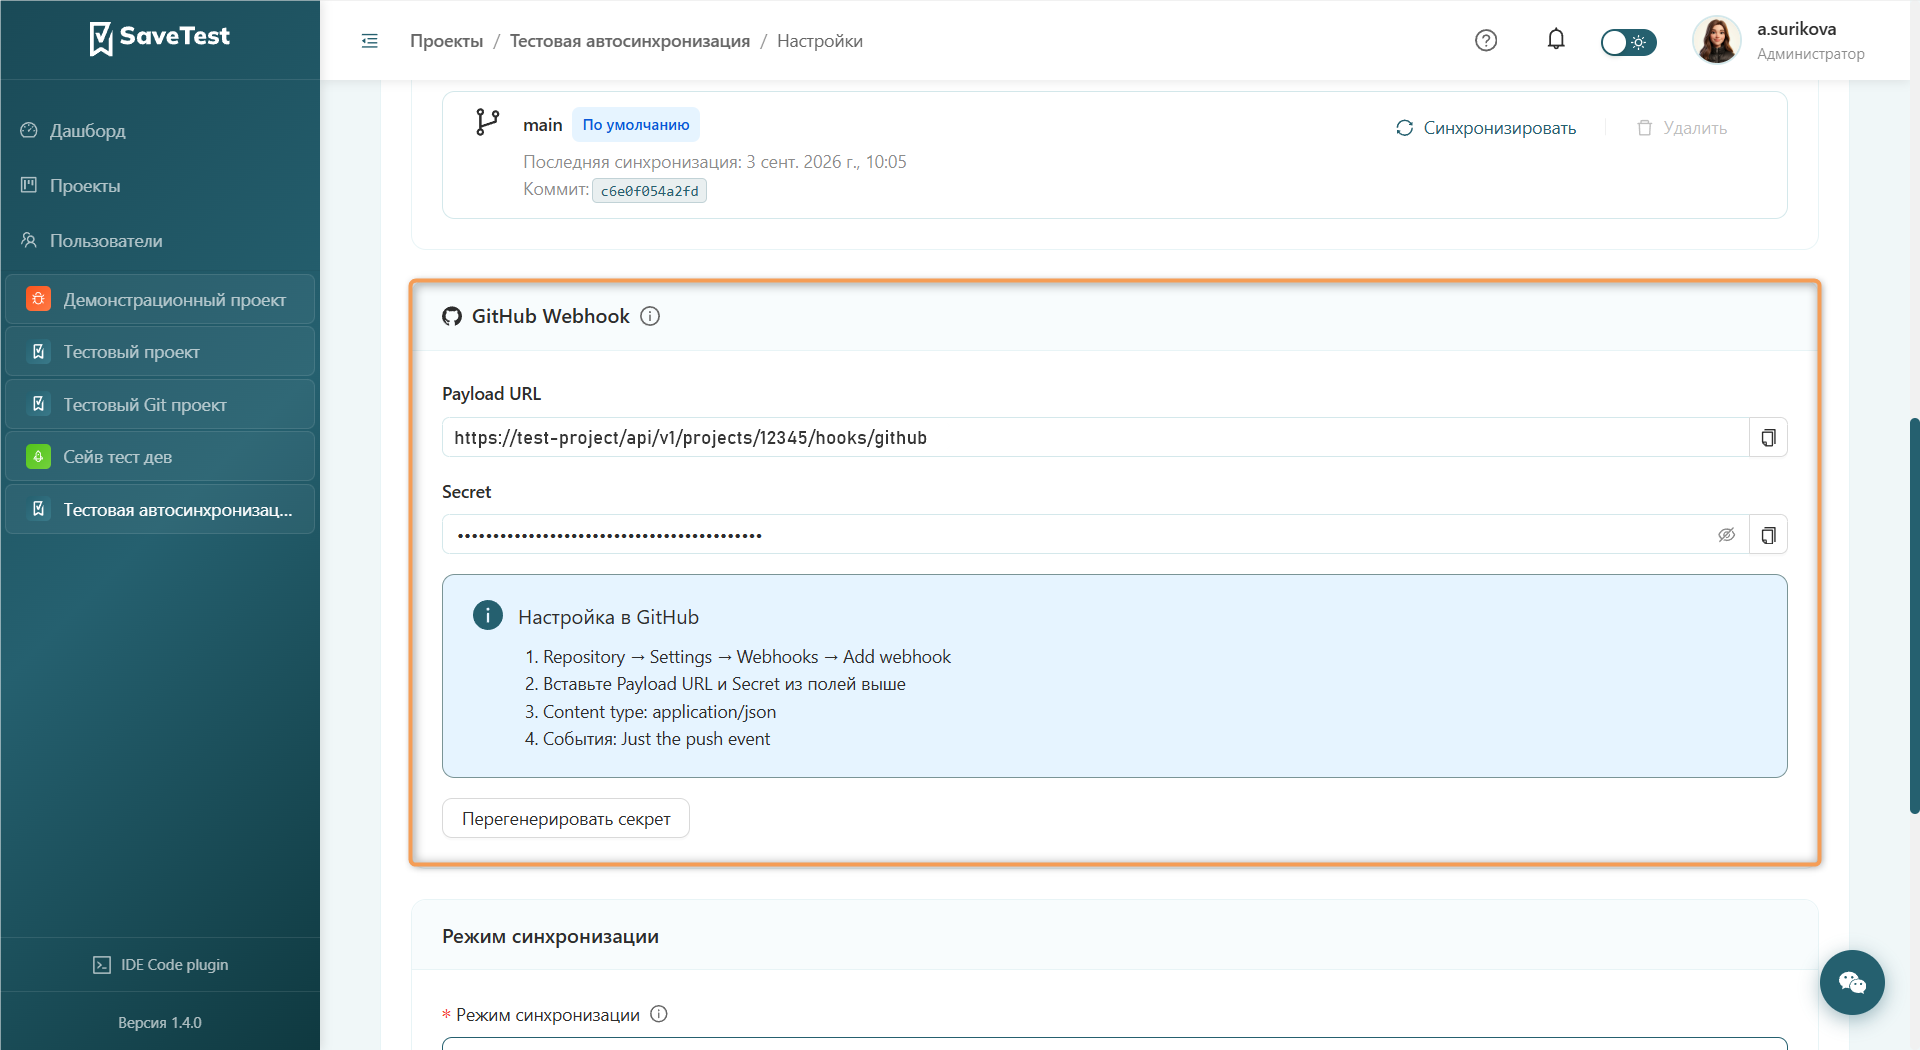This screenshot has height=1050, width=1920.
Task: Click the GitHub octocat icon
Action: (452, 316)
